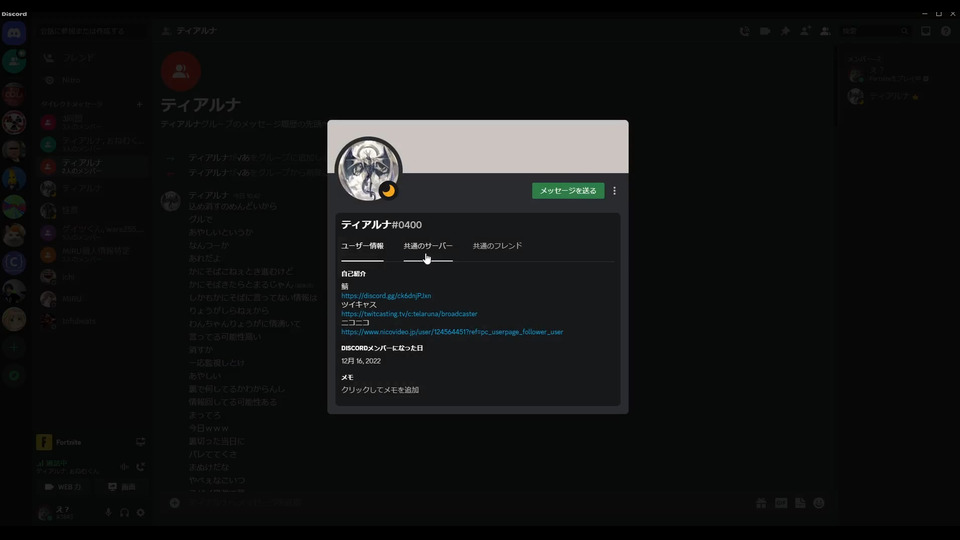Click the profile avatar in the popup
Image resolution: width=960 pixels, height=540 pixels.
(x=368, y=169)
